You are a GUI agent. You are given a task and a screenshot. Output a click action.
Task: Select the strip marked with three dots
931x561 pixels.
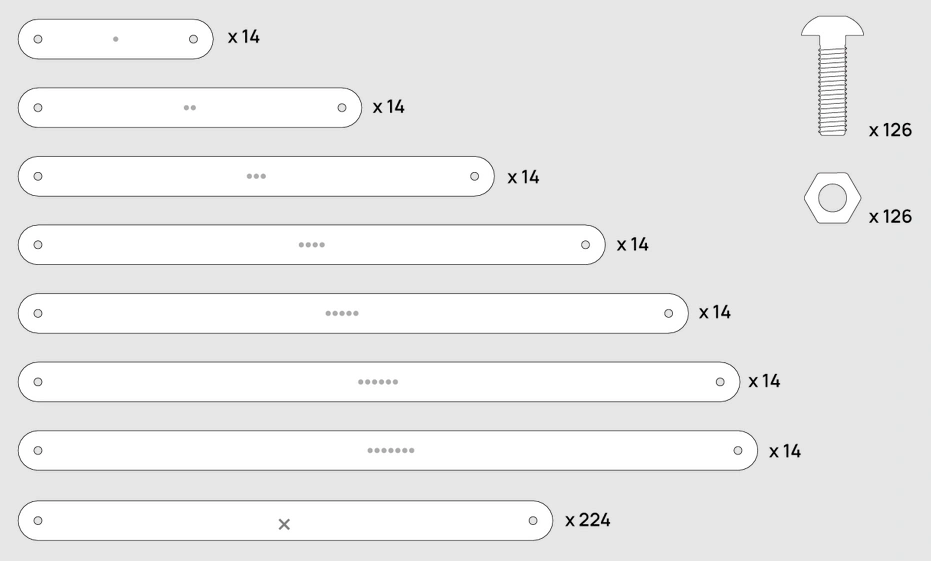(256, 176)
